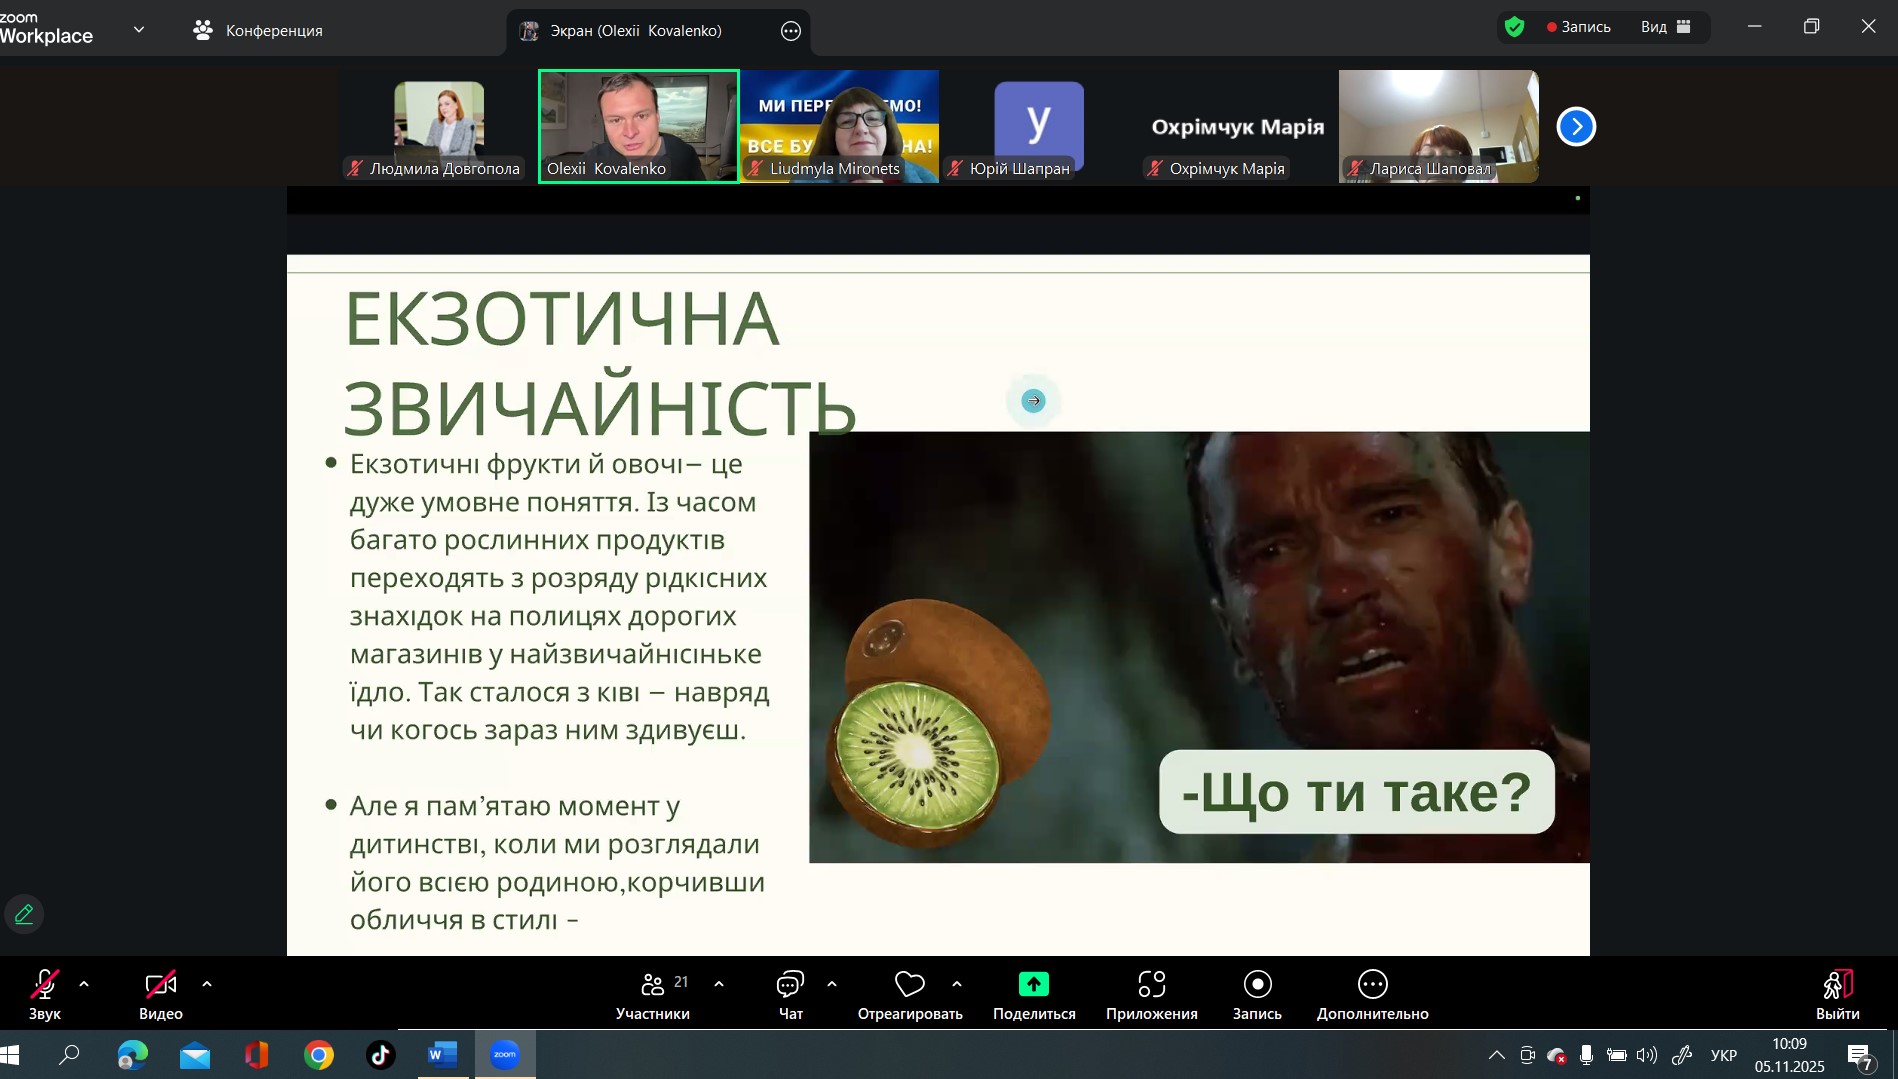Click the green security shield icon
This screenshot has width=1898, height=1079.
1514,27
